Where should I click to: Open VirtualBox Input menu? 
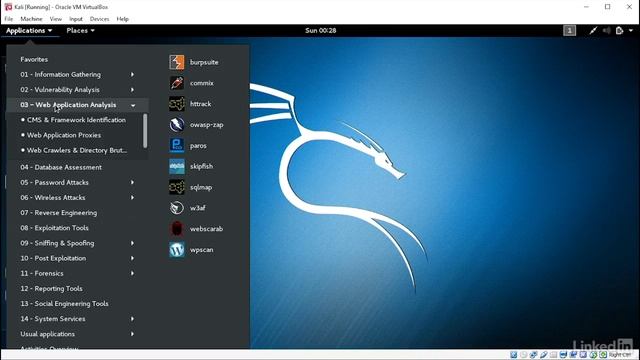coord(76,19)
